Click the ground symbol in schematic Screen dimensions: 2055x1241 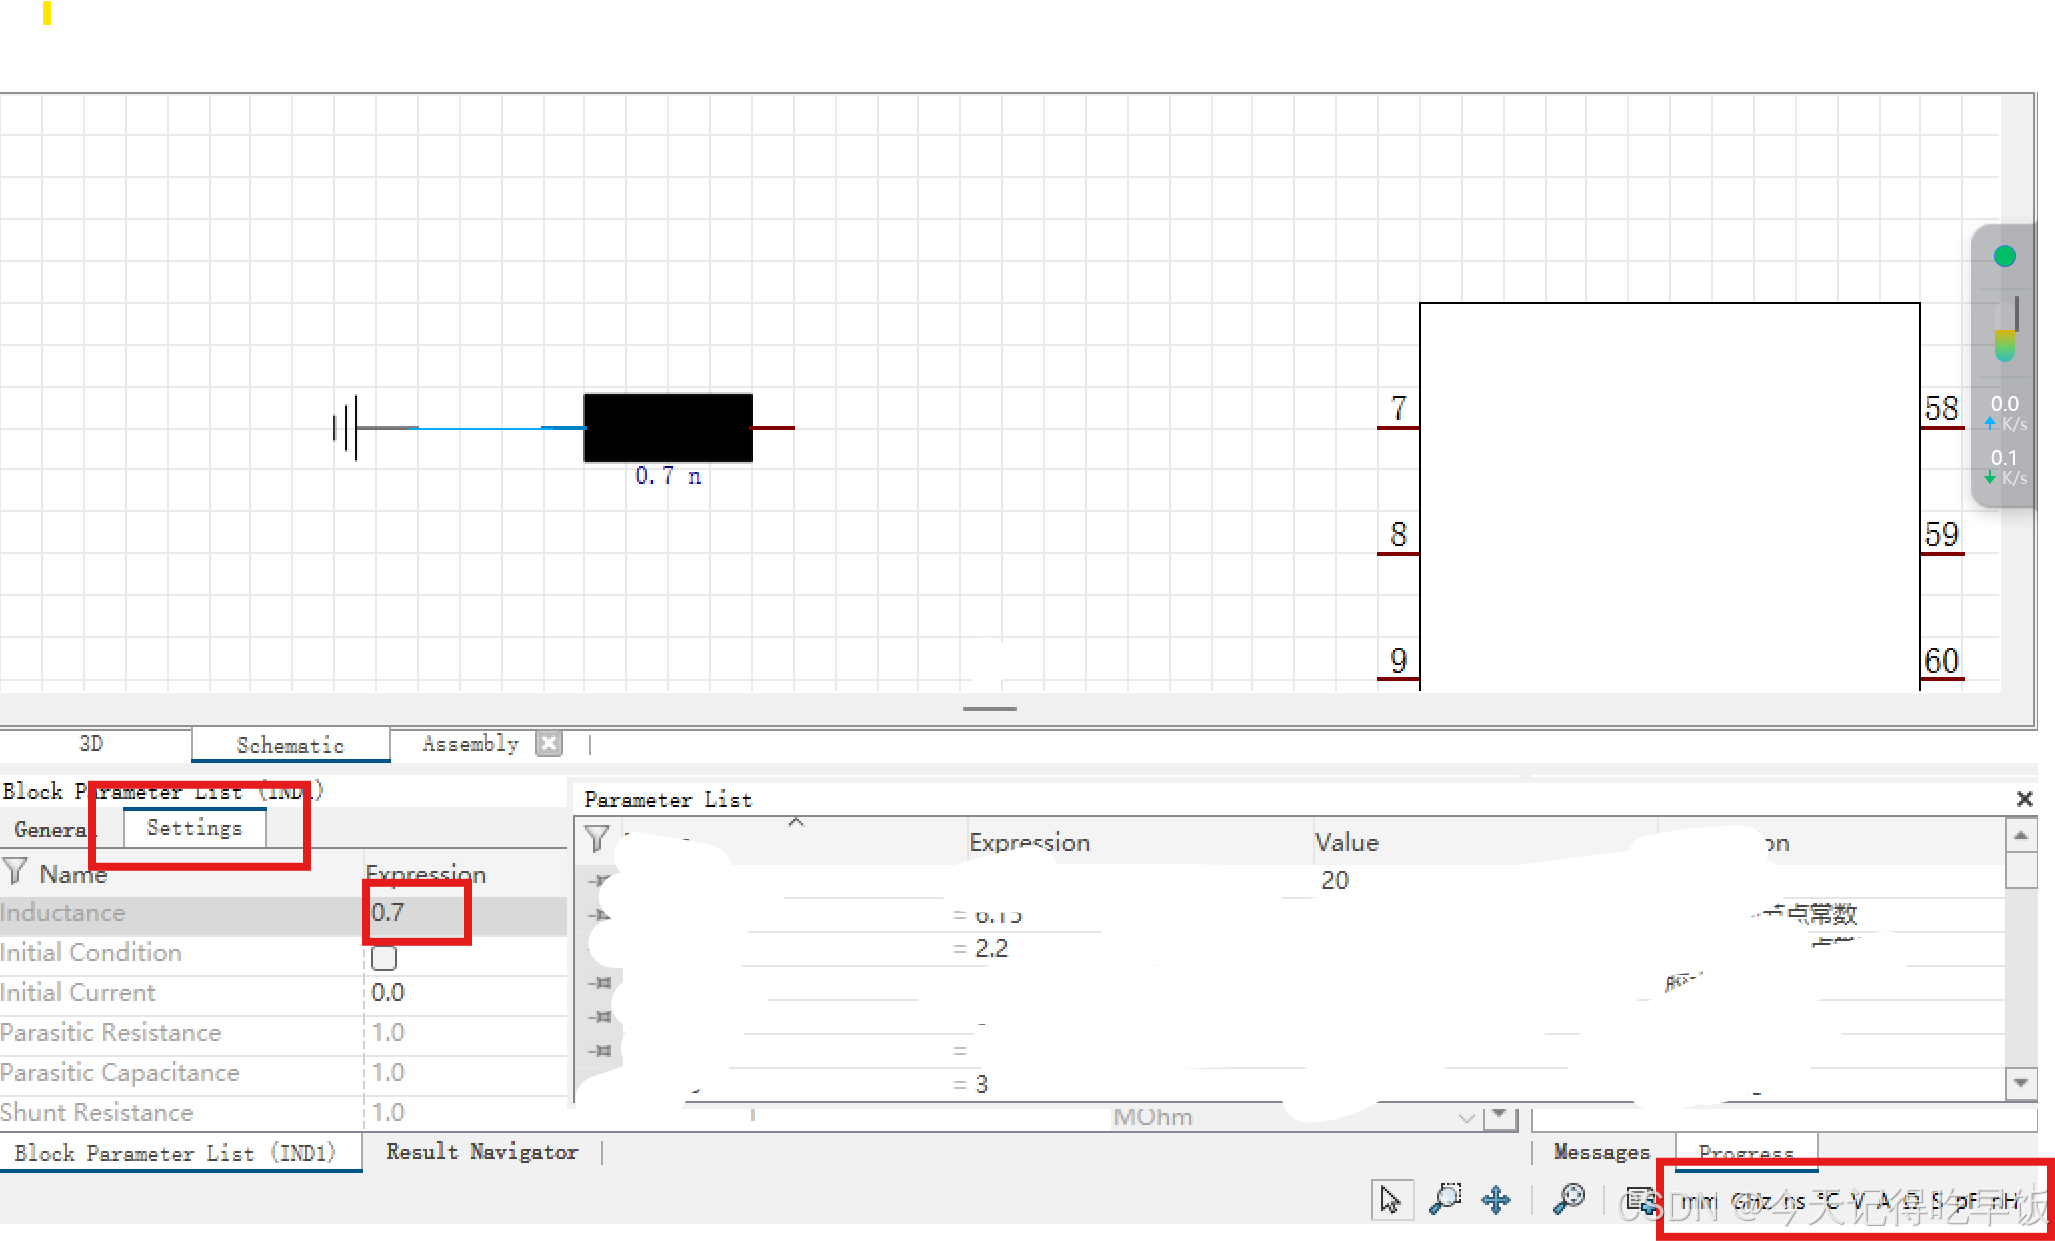tap(346, 428)
